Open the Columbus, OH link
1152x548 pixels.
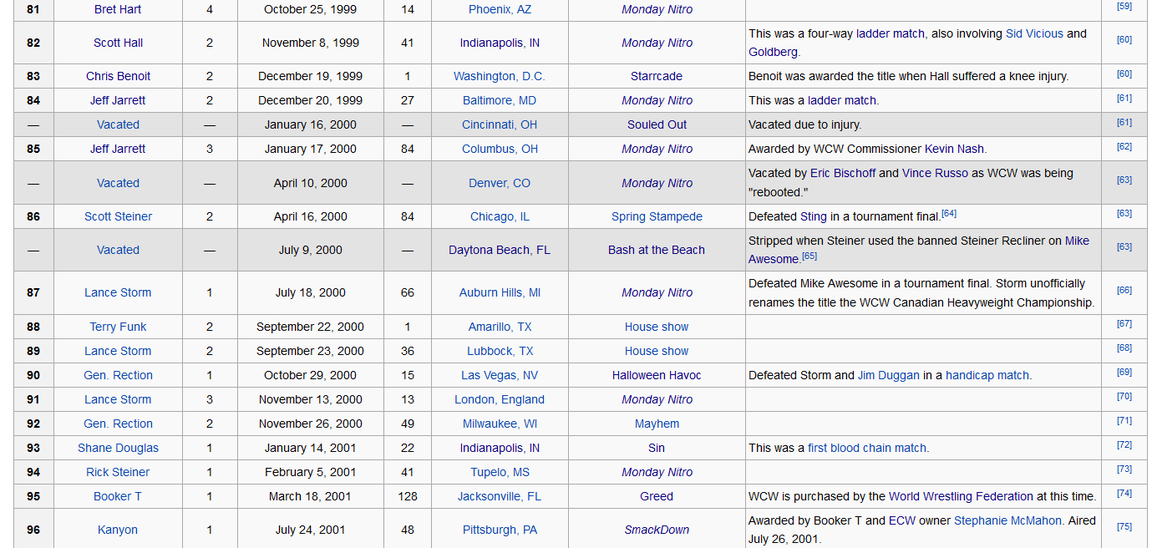(x=500, y=149)
